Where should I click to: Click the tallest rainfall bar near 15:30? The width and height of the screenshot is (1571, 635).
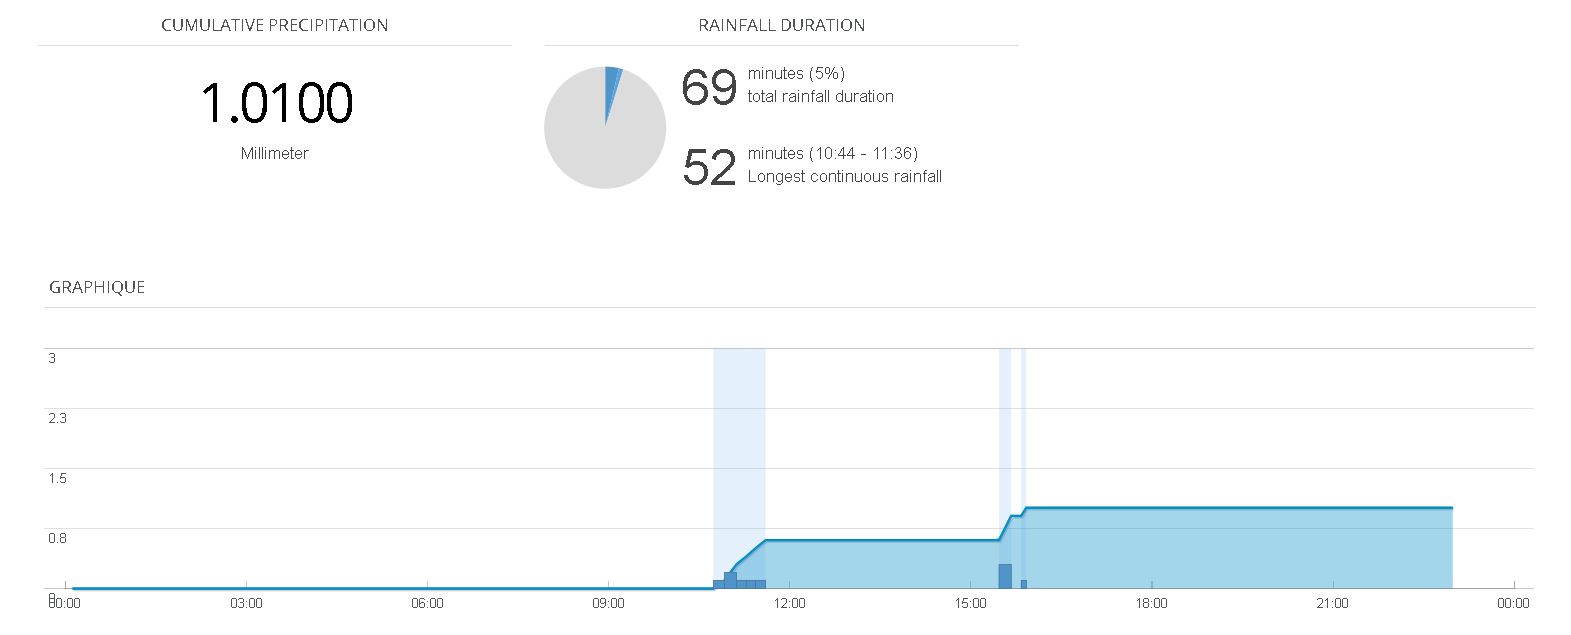tap(1004, 576)
